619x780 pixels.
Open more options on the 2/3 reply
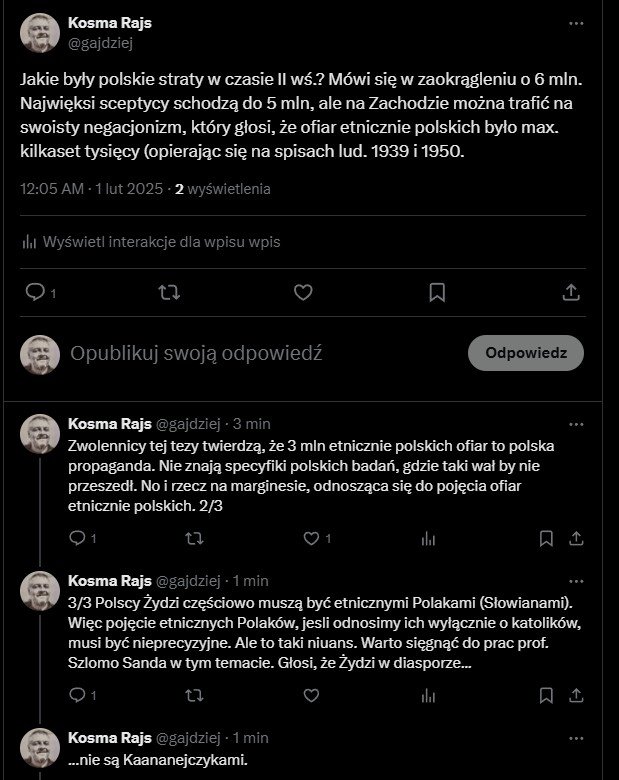point(576,424)
